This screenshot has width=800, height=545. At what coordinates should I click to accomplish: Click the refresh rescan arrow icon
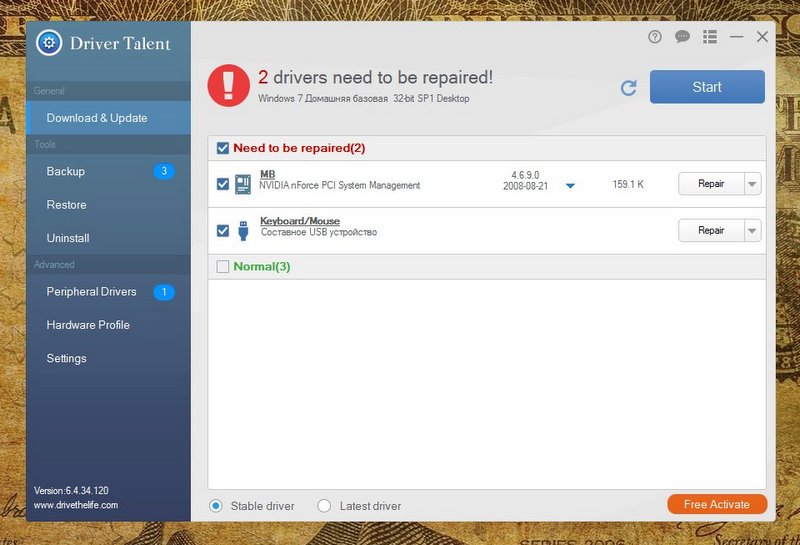point(629,88)
